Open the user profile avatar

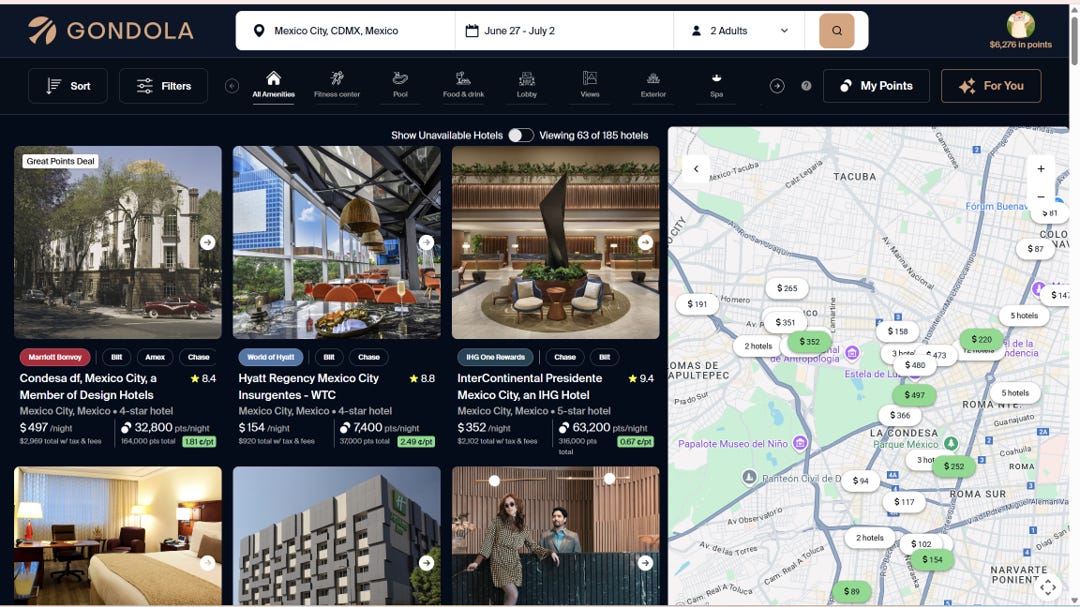(1020, 24)
